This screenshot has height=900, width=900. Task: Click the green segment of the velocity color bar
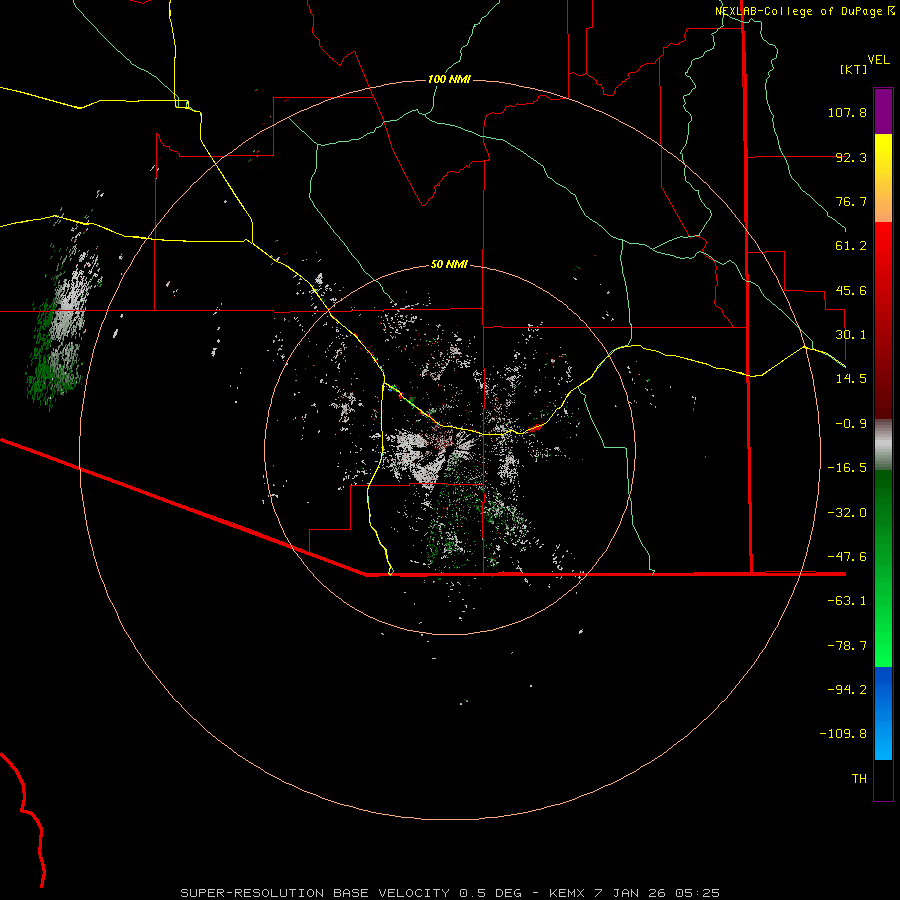point(883,568)
